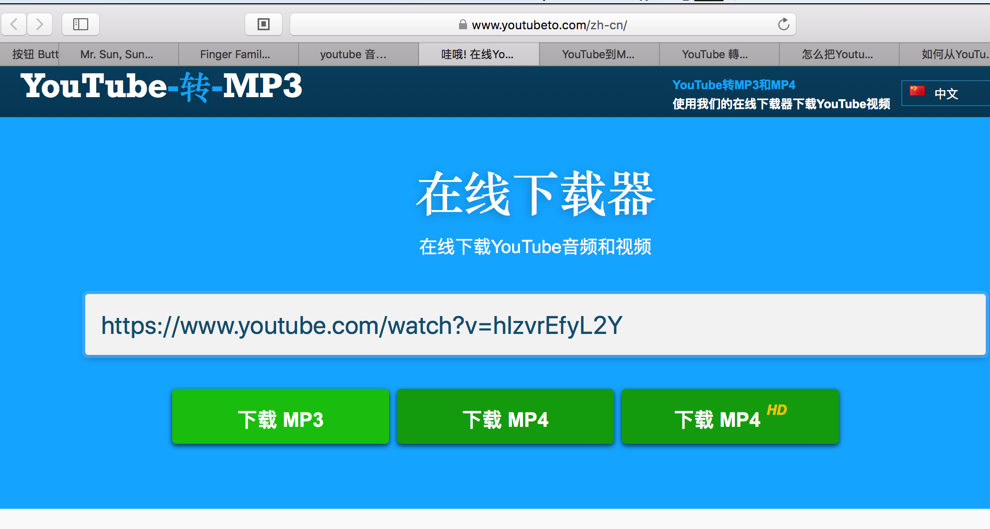The height and width of the screenshot is (529, 990).
Task: Open the 如何从YouTu.. tab
Action: 945,54
